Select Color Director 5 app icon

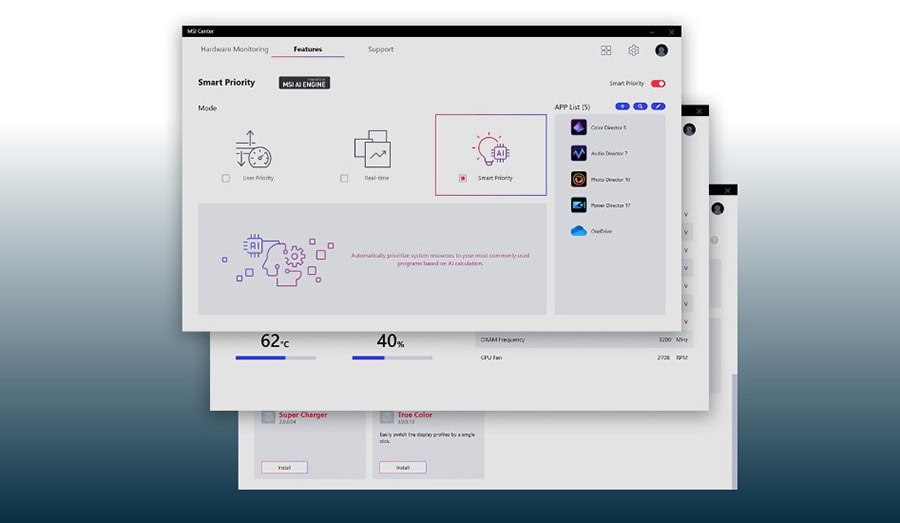point(579,128)
